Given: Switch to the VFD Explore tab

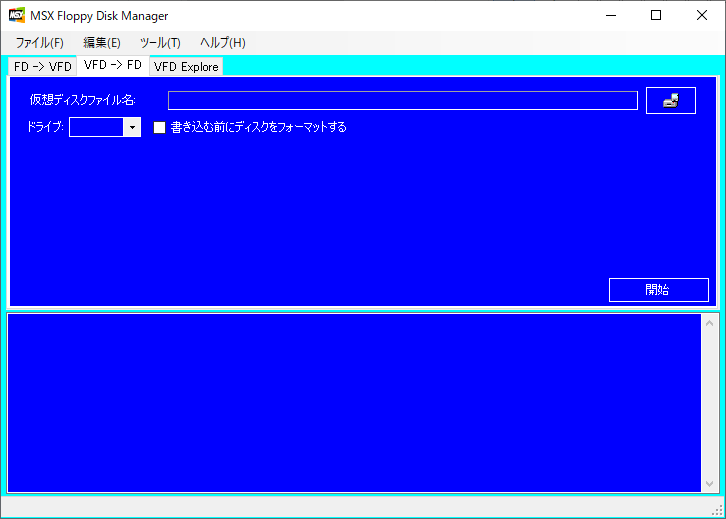Looking at the screenshot, I should point(186,67).
